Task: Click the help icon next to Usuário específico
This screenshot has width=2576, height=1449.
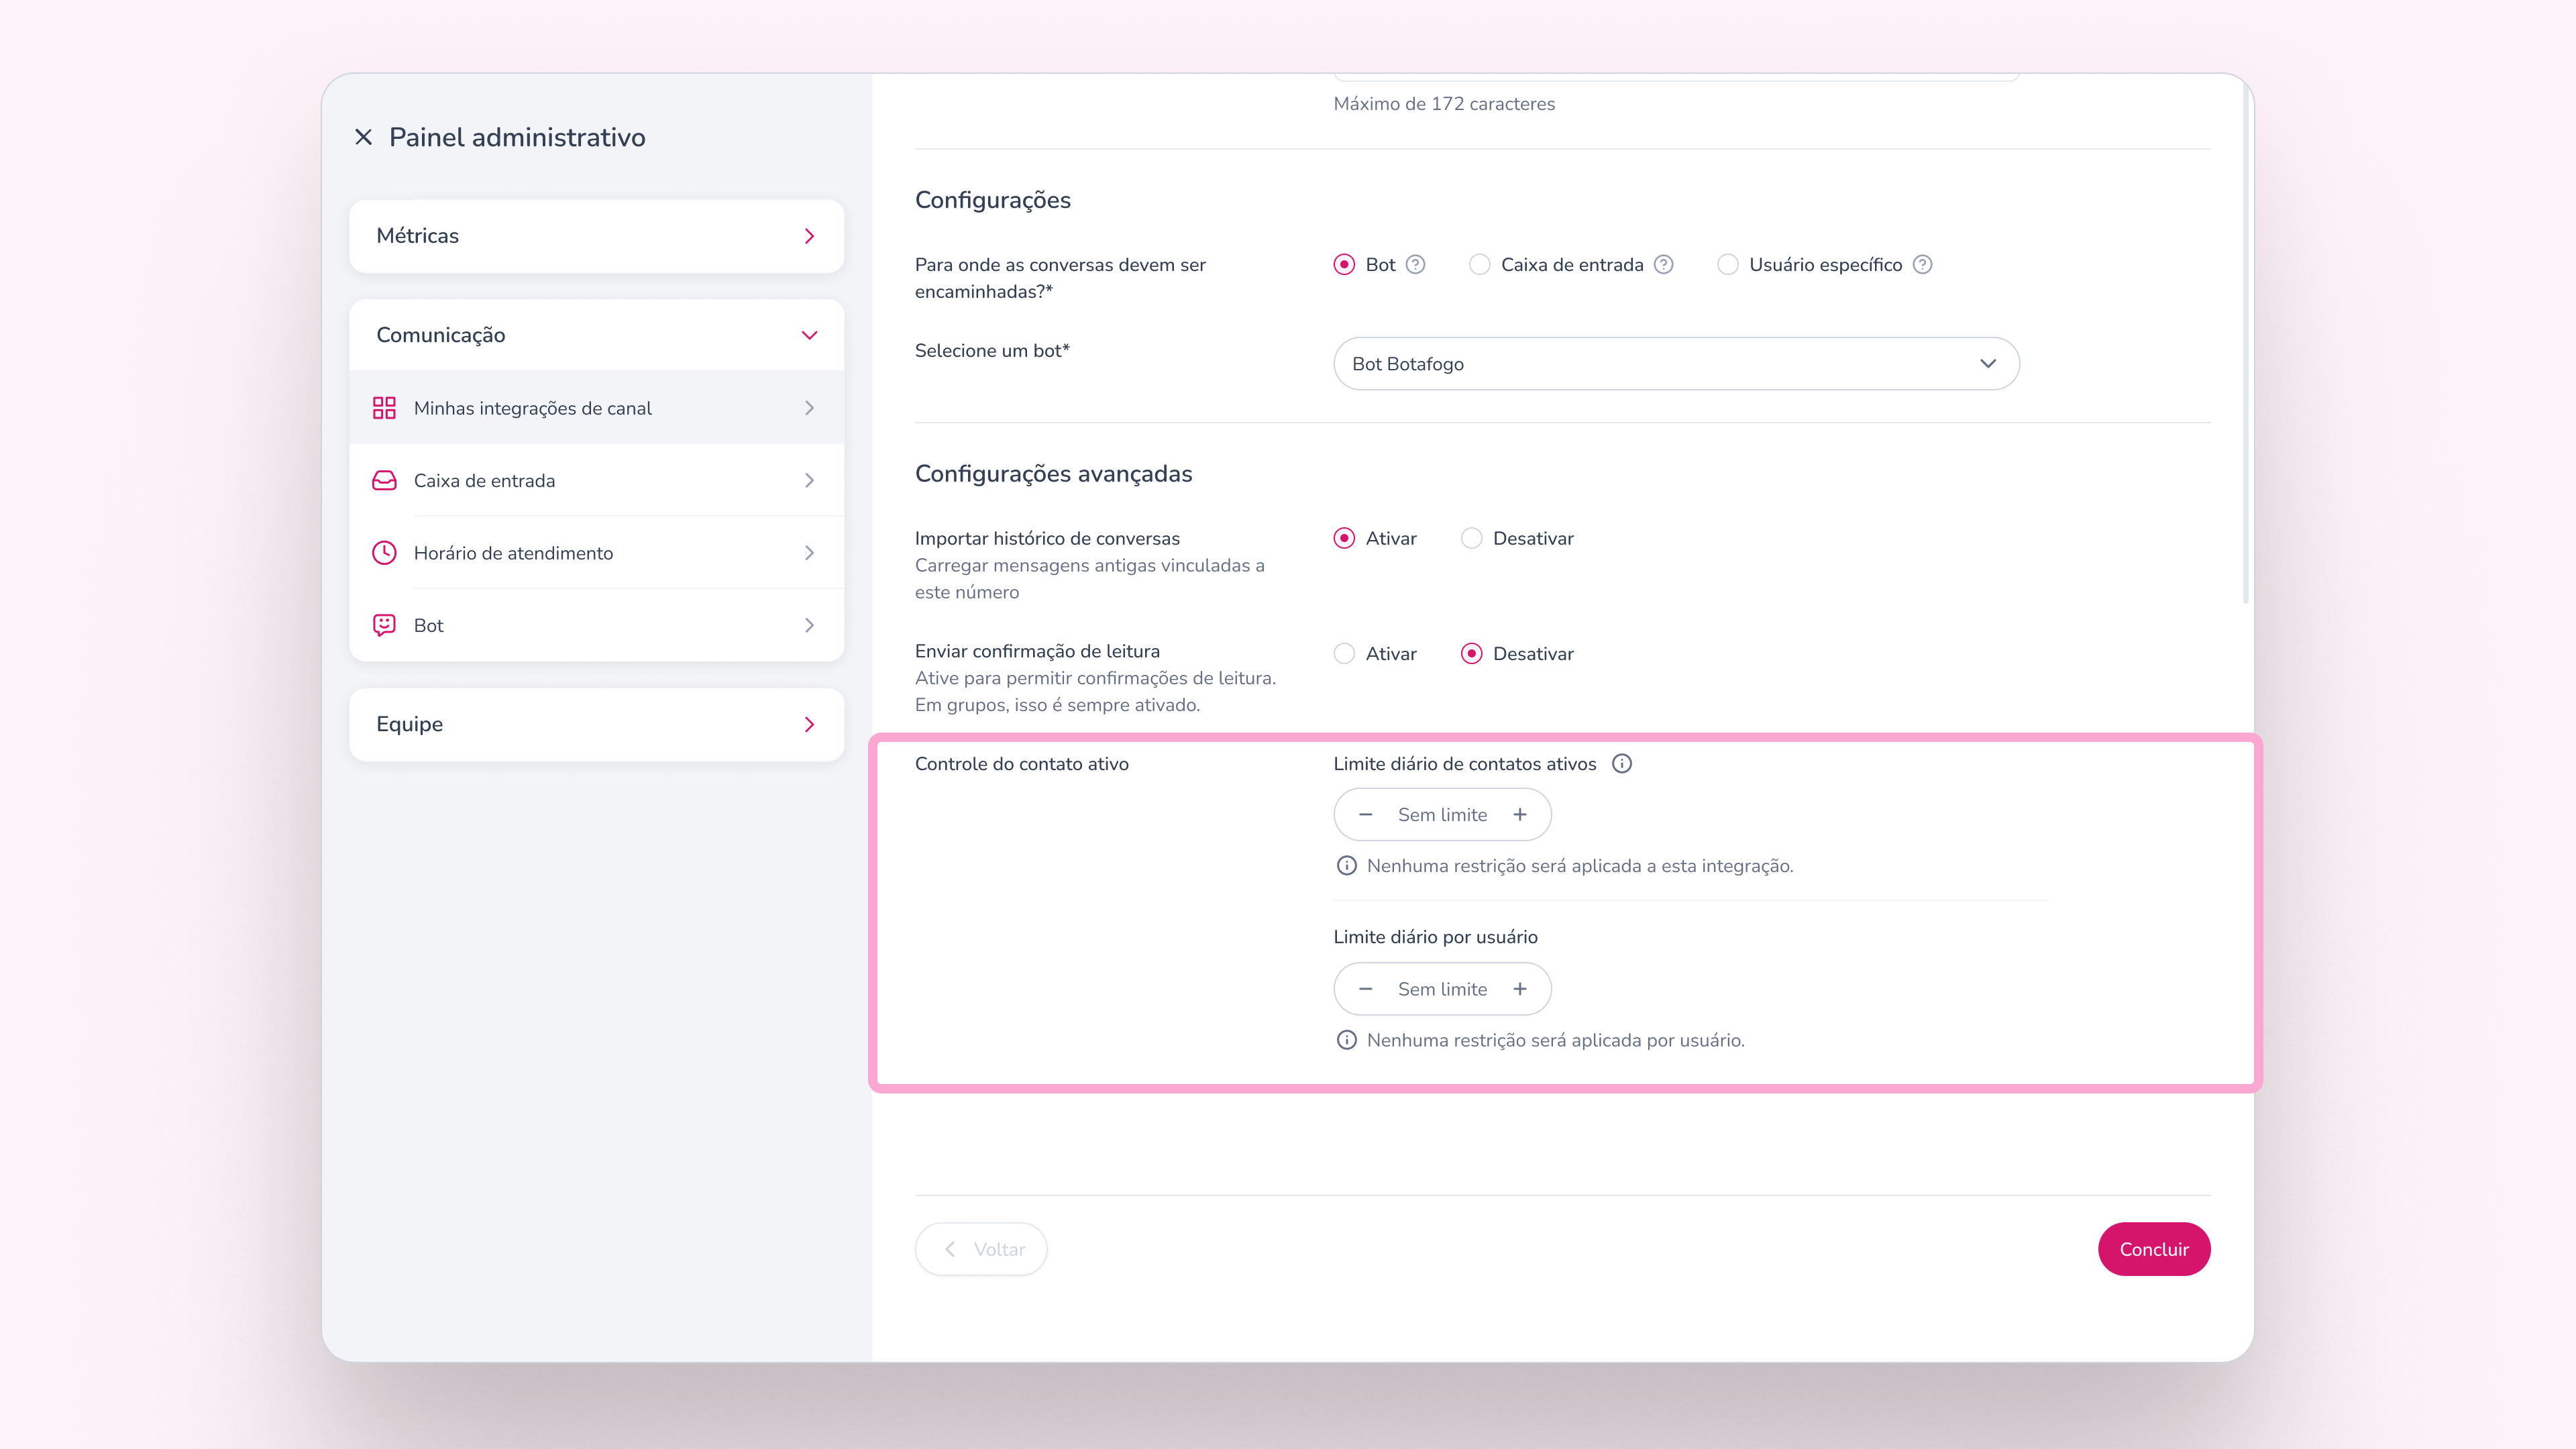Action: click(x=1922, y=265)
